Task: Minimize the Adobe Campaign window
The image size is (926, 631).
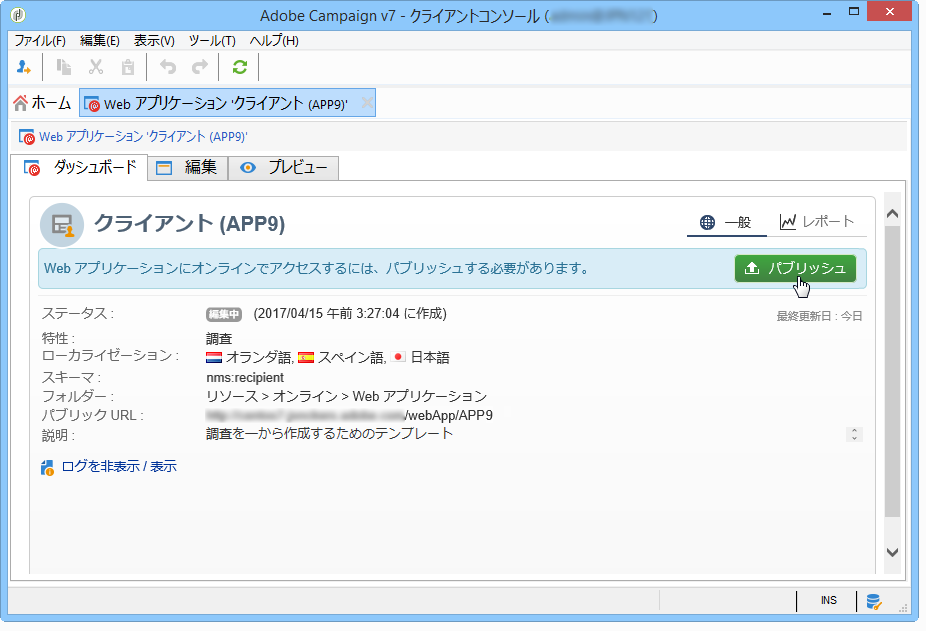Action: tap(827, 14)
